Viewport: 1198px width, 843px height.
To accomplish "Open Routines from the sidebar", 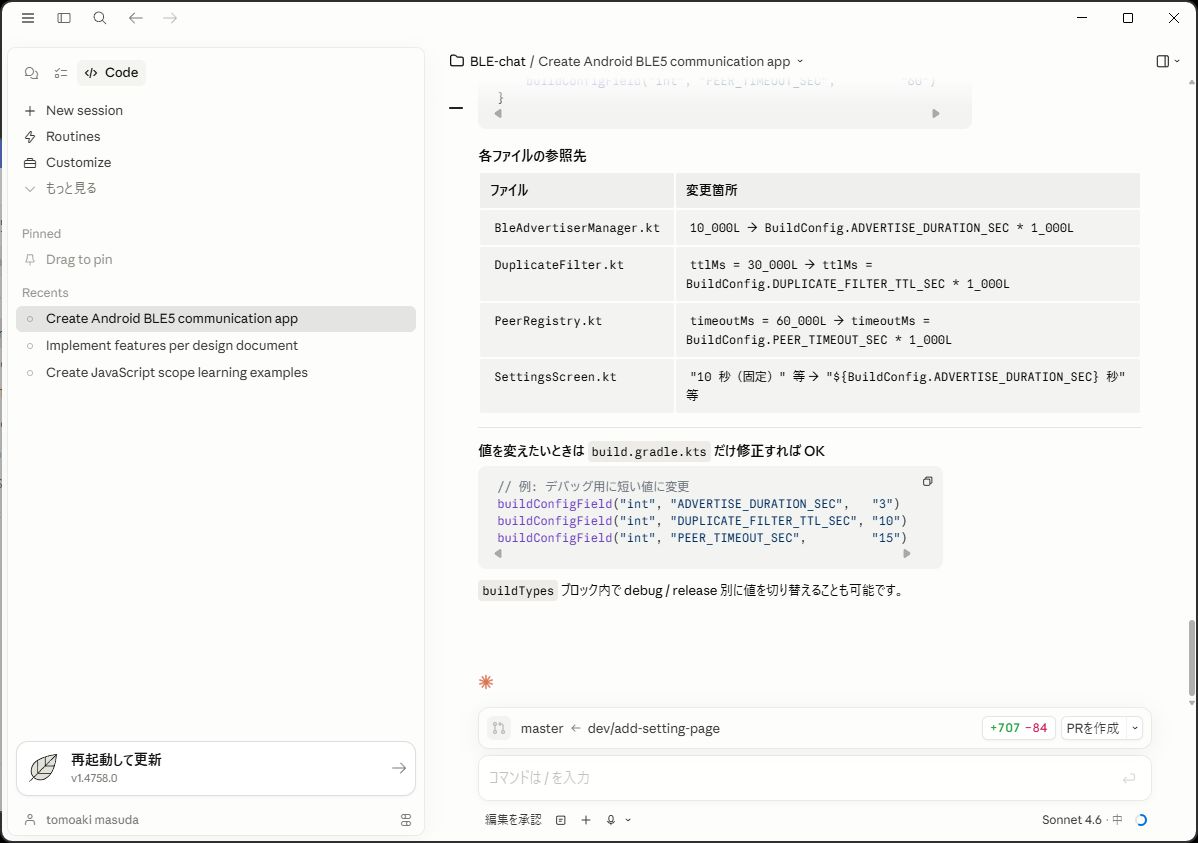I will coord(73,137).
